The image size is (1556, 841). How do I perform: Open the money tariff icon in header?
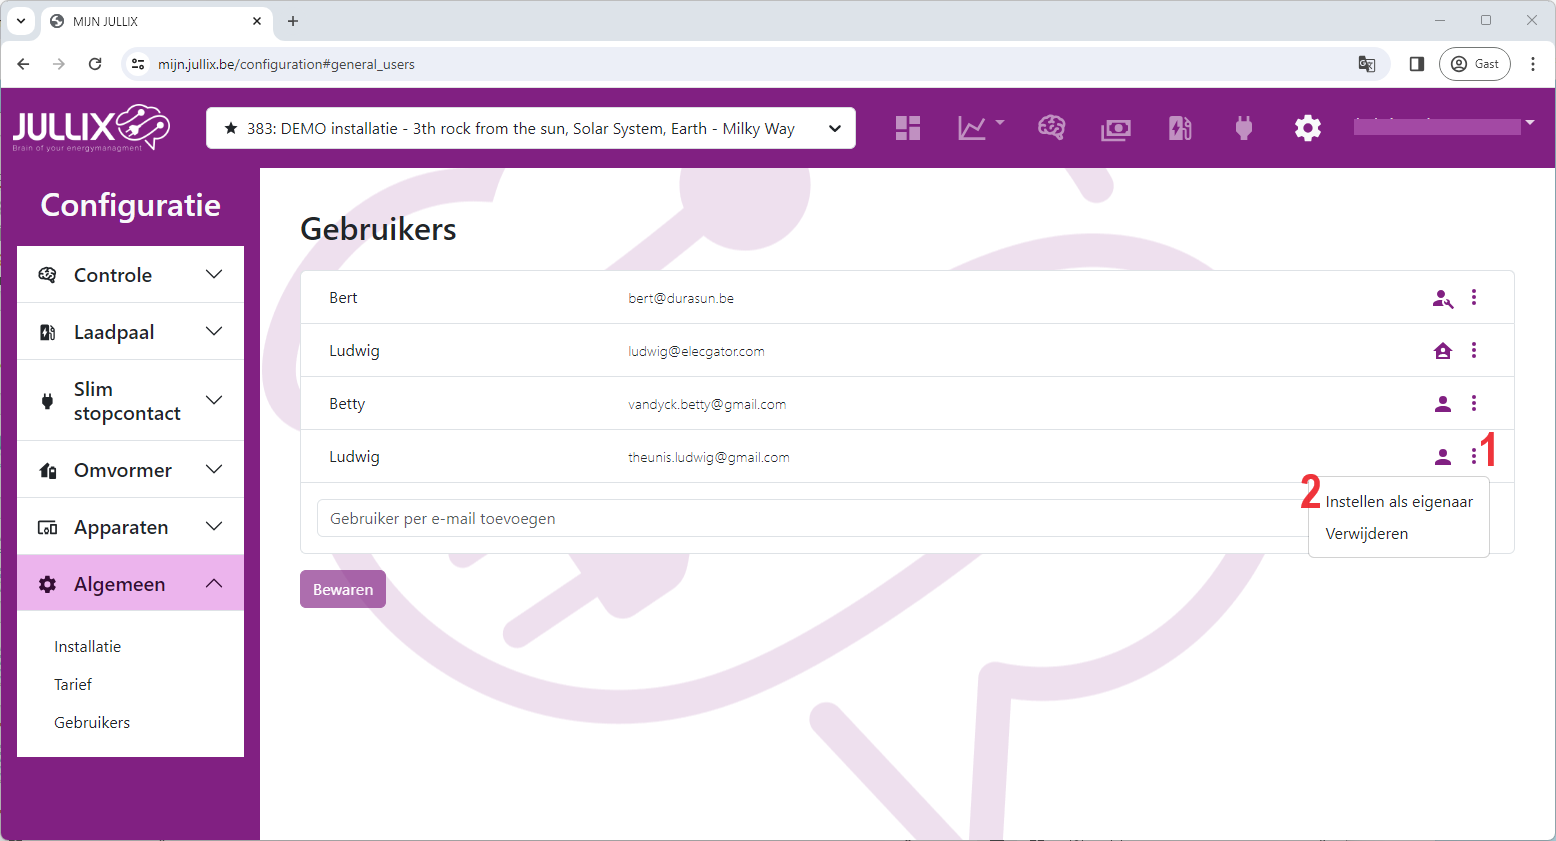(x=1115, y=129)
